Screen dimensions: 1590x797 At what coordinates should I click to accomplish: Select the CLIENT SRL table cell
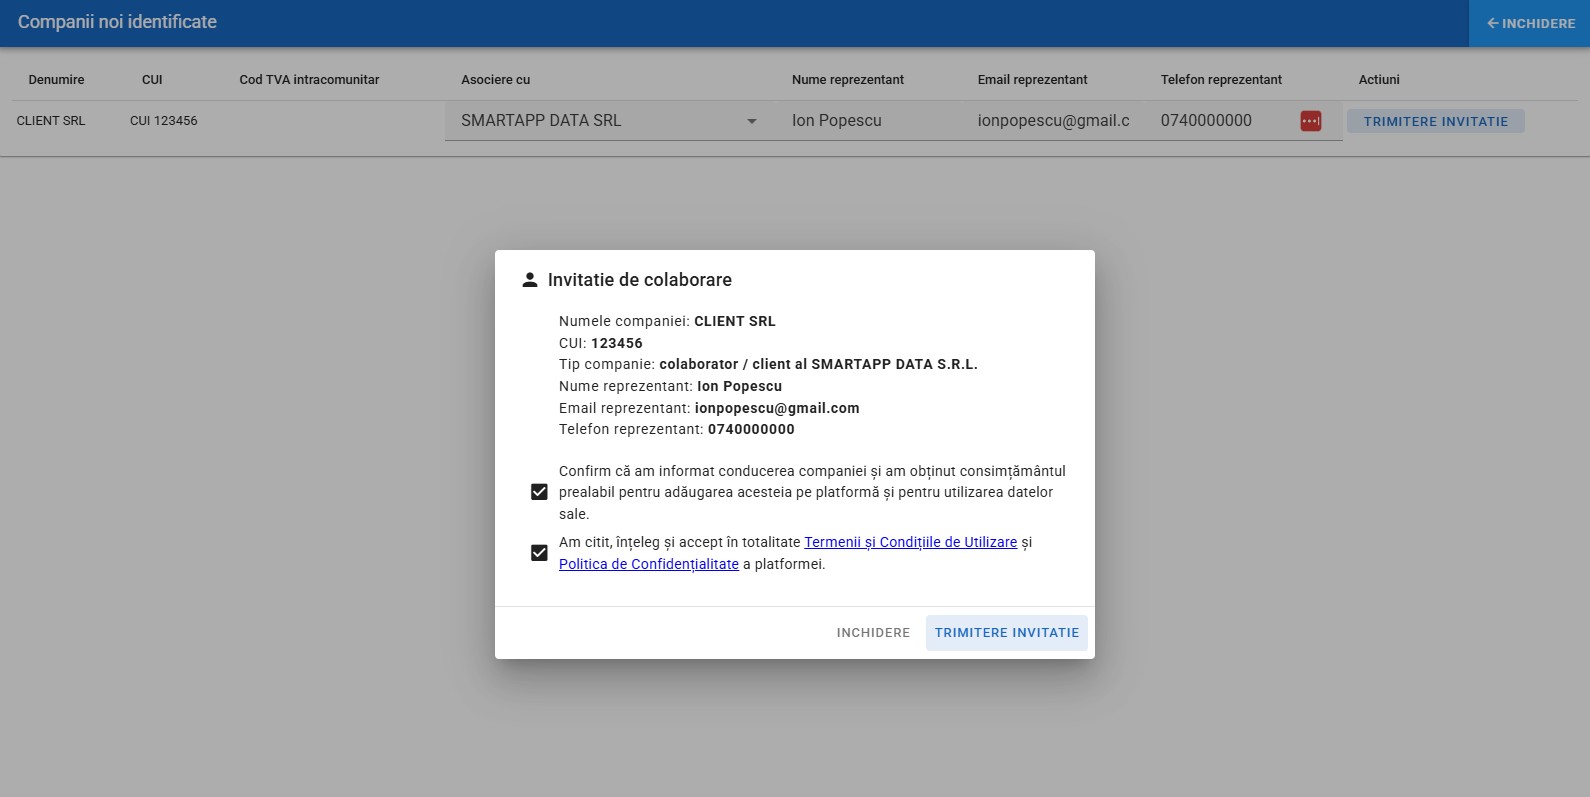(51, 121)
